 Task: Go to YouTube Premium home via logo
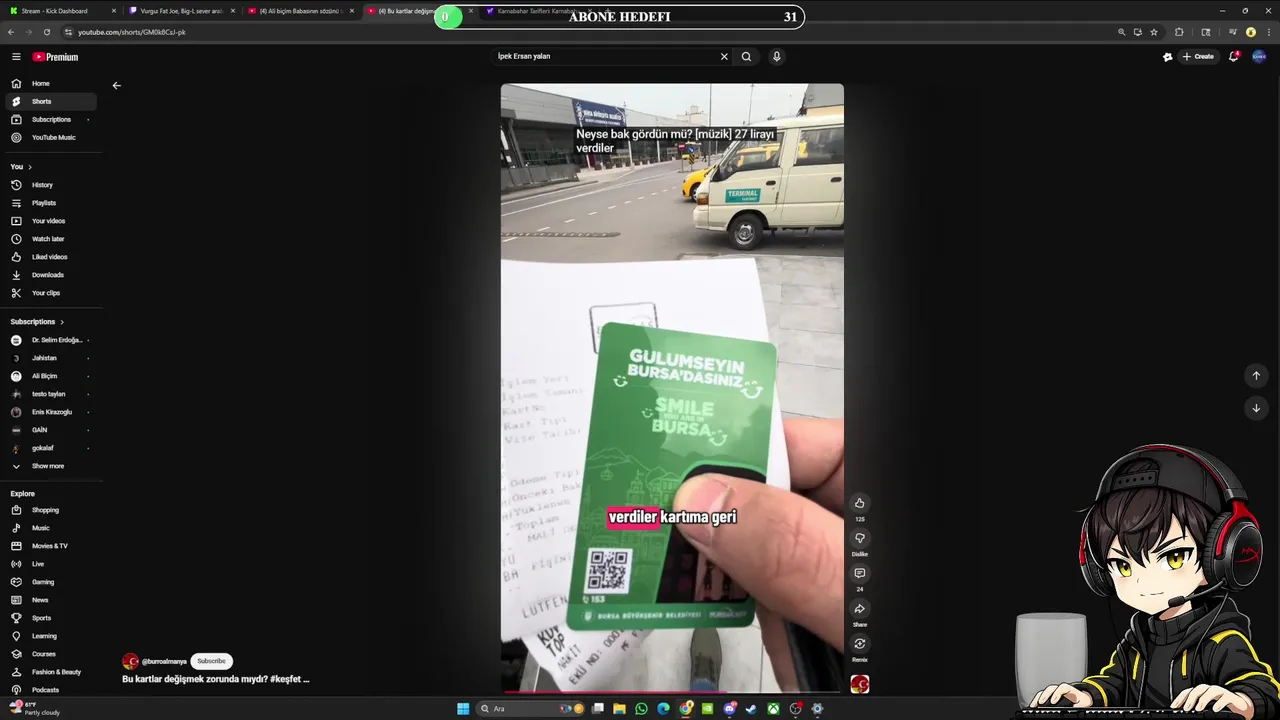pos(55,57)
